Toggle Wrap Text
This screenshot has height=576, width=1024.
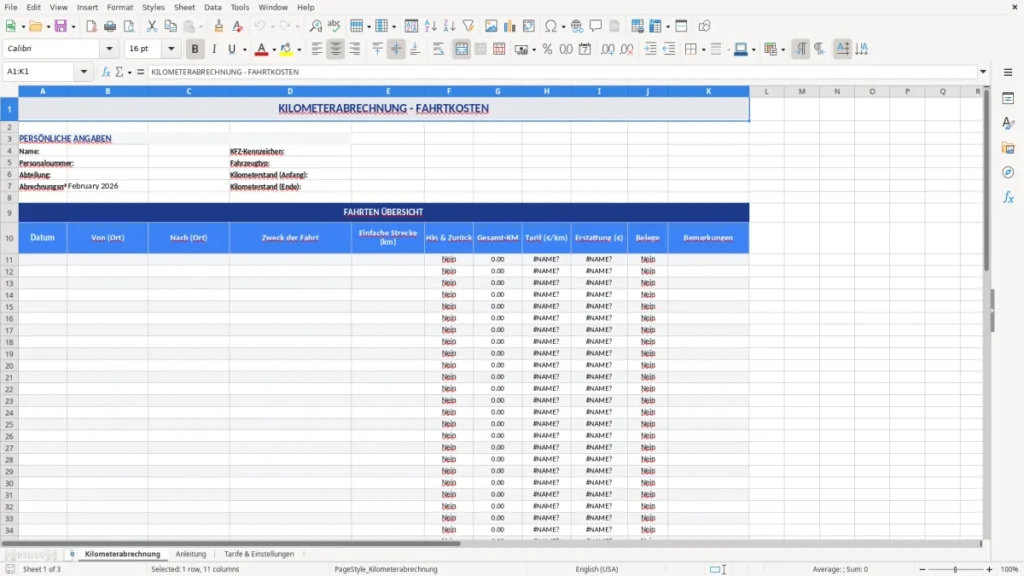coord(438,49)
